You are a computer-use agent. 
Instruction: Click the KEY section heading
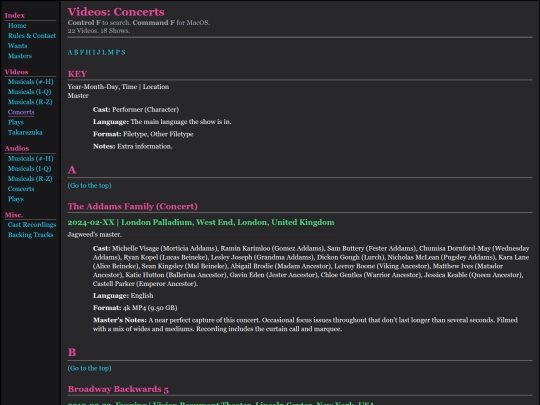pyautogui.click(x=77, y=74)
